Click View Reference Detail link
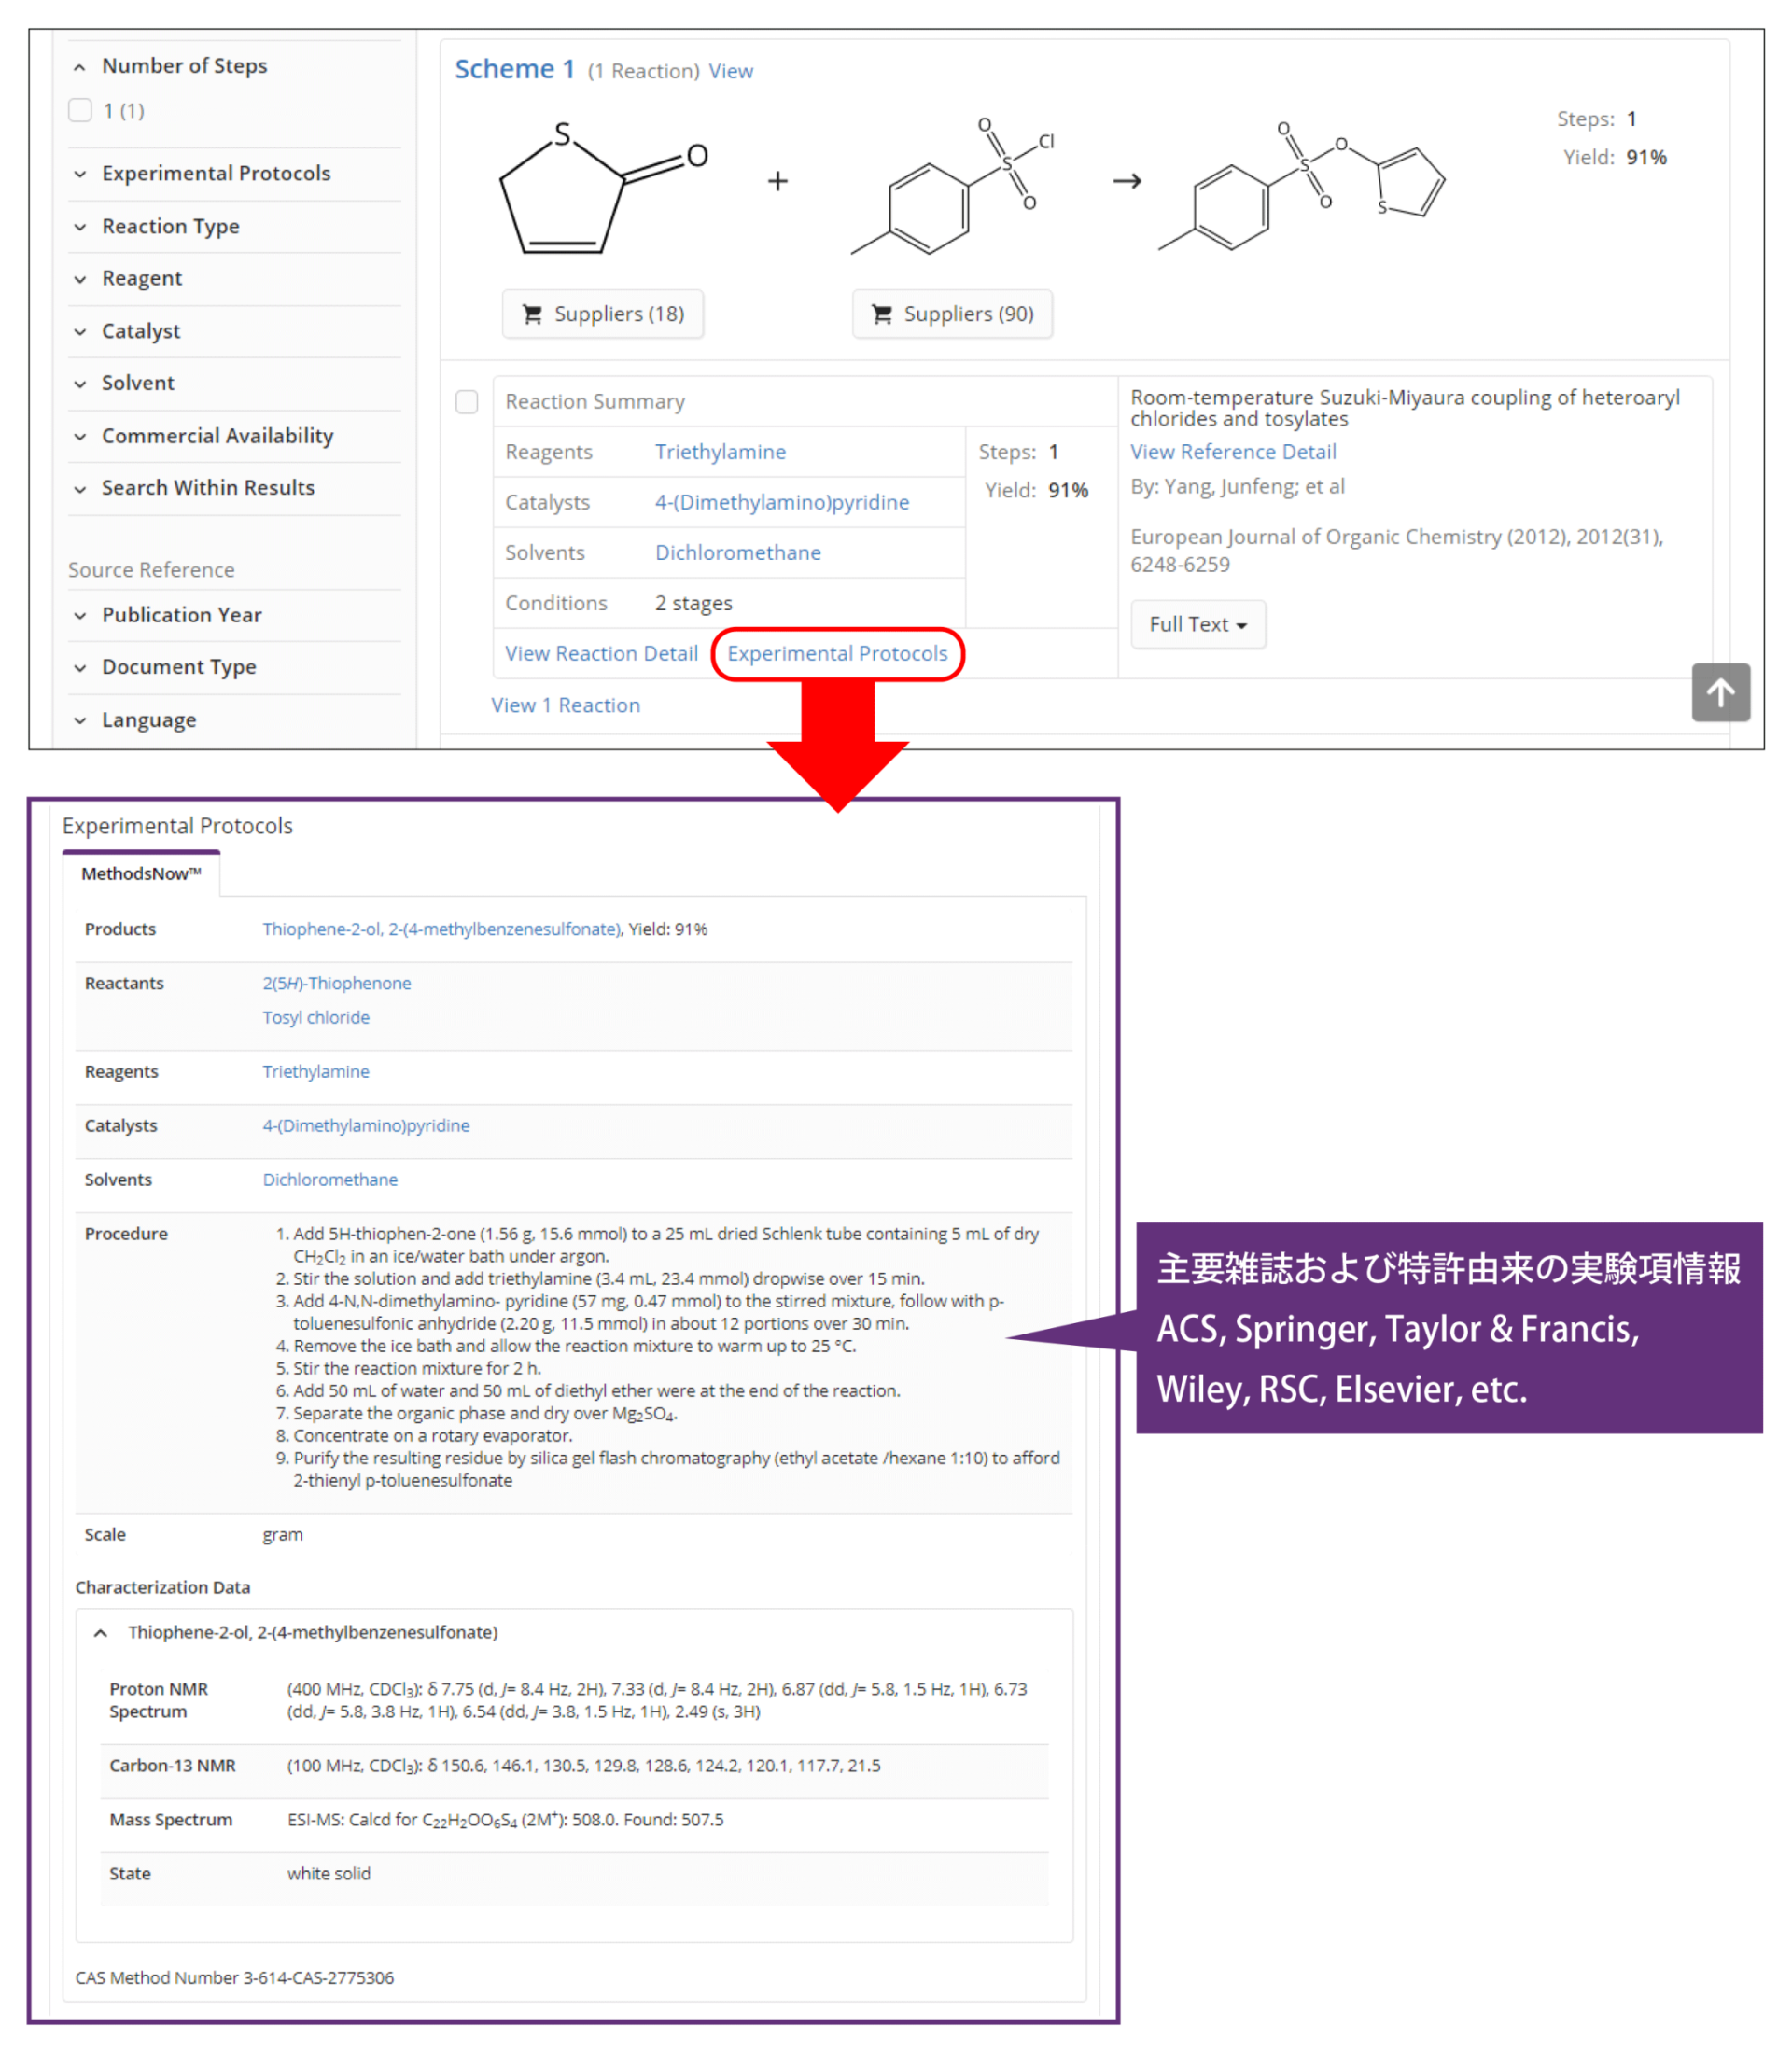This screenshot has height=2053, width=1792. (1233, 452)
